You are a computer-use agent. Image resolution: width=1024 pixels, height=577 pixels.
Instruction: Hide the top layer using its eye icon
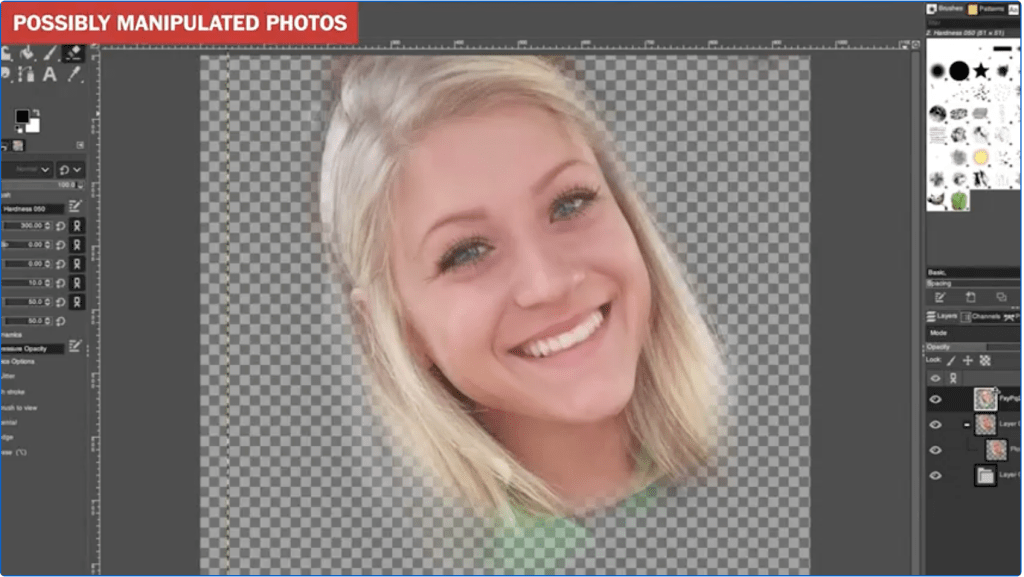click(936, 399)
